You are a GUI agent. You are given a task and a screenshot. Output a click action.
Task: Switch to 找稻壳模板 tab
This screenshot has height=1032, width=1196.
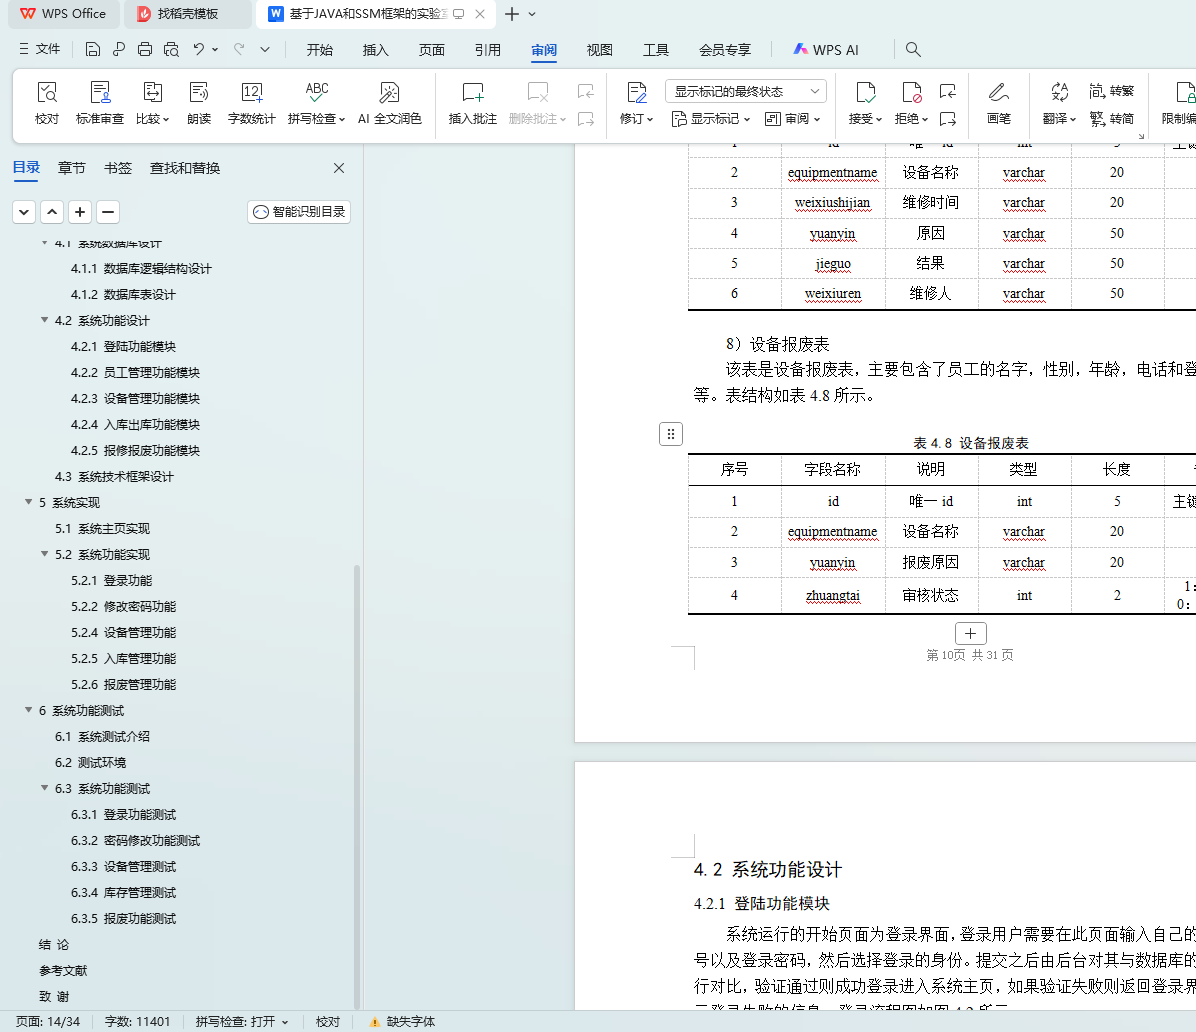(x=188, y=14)
